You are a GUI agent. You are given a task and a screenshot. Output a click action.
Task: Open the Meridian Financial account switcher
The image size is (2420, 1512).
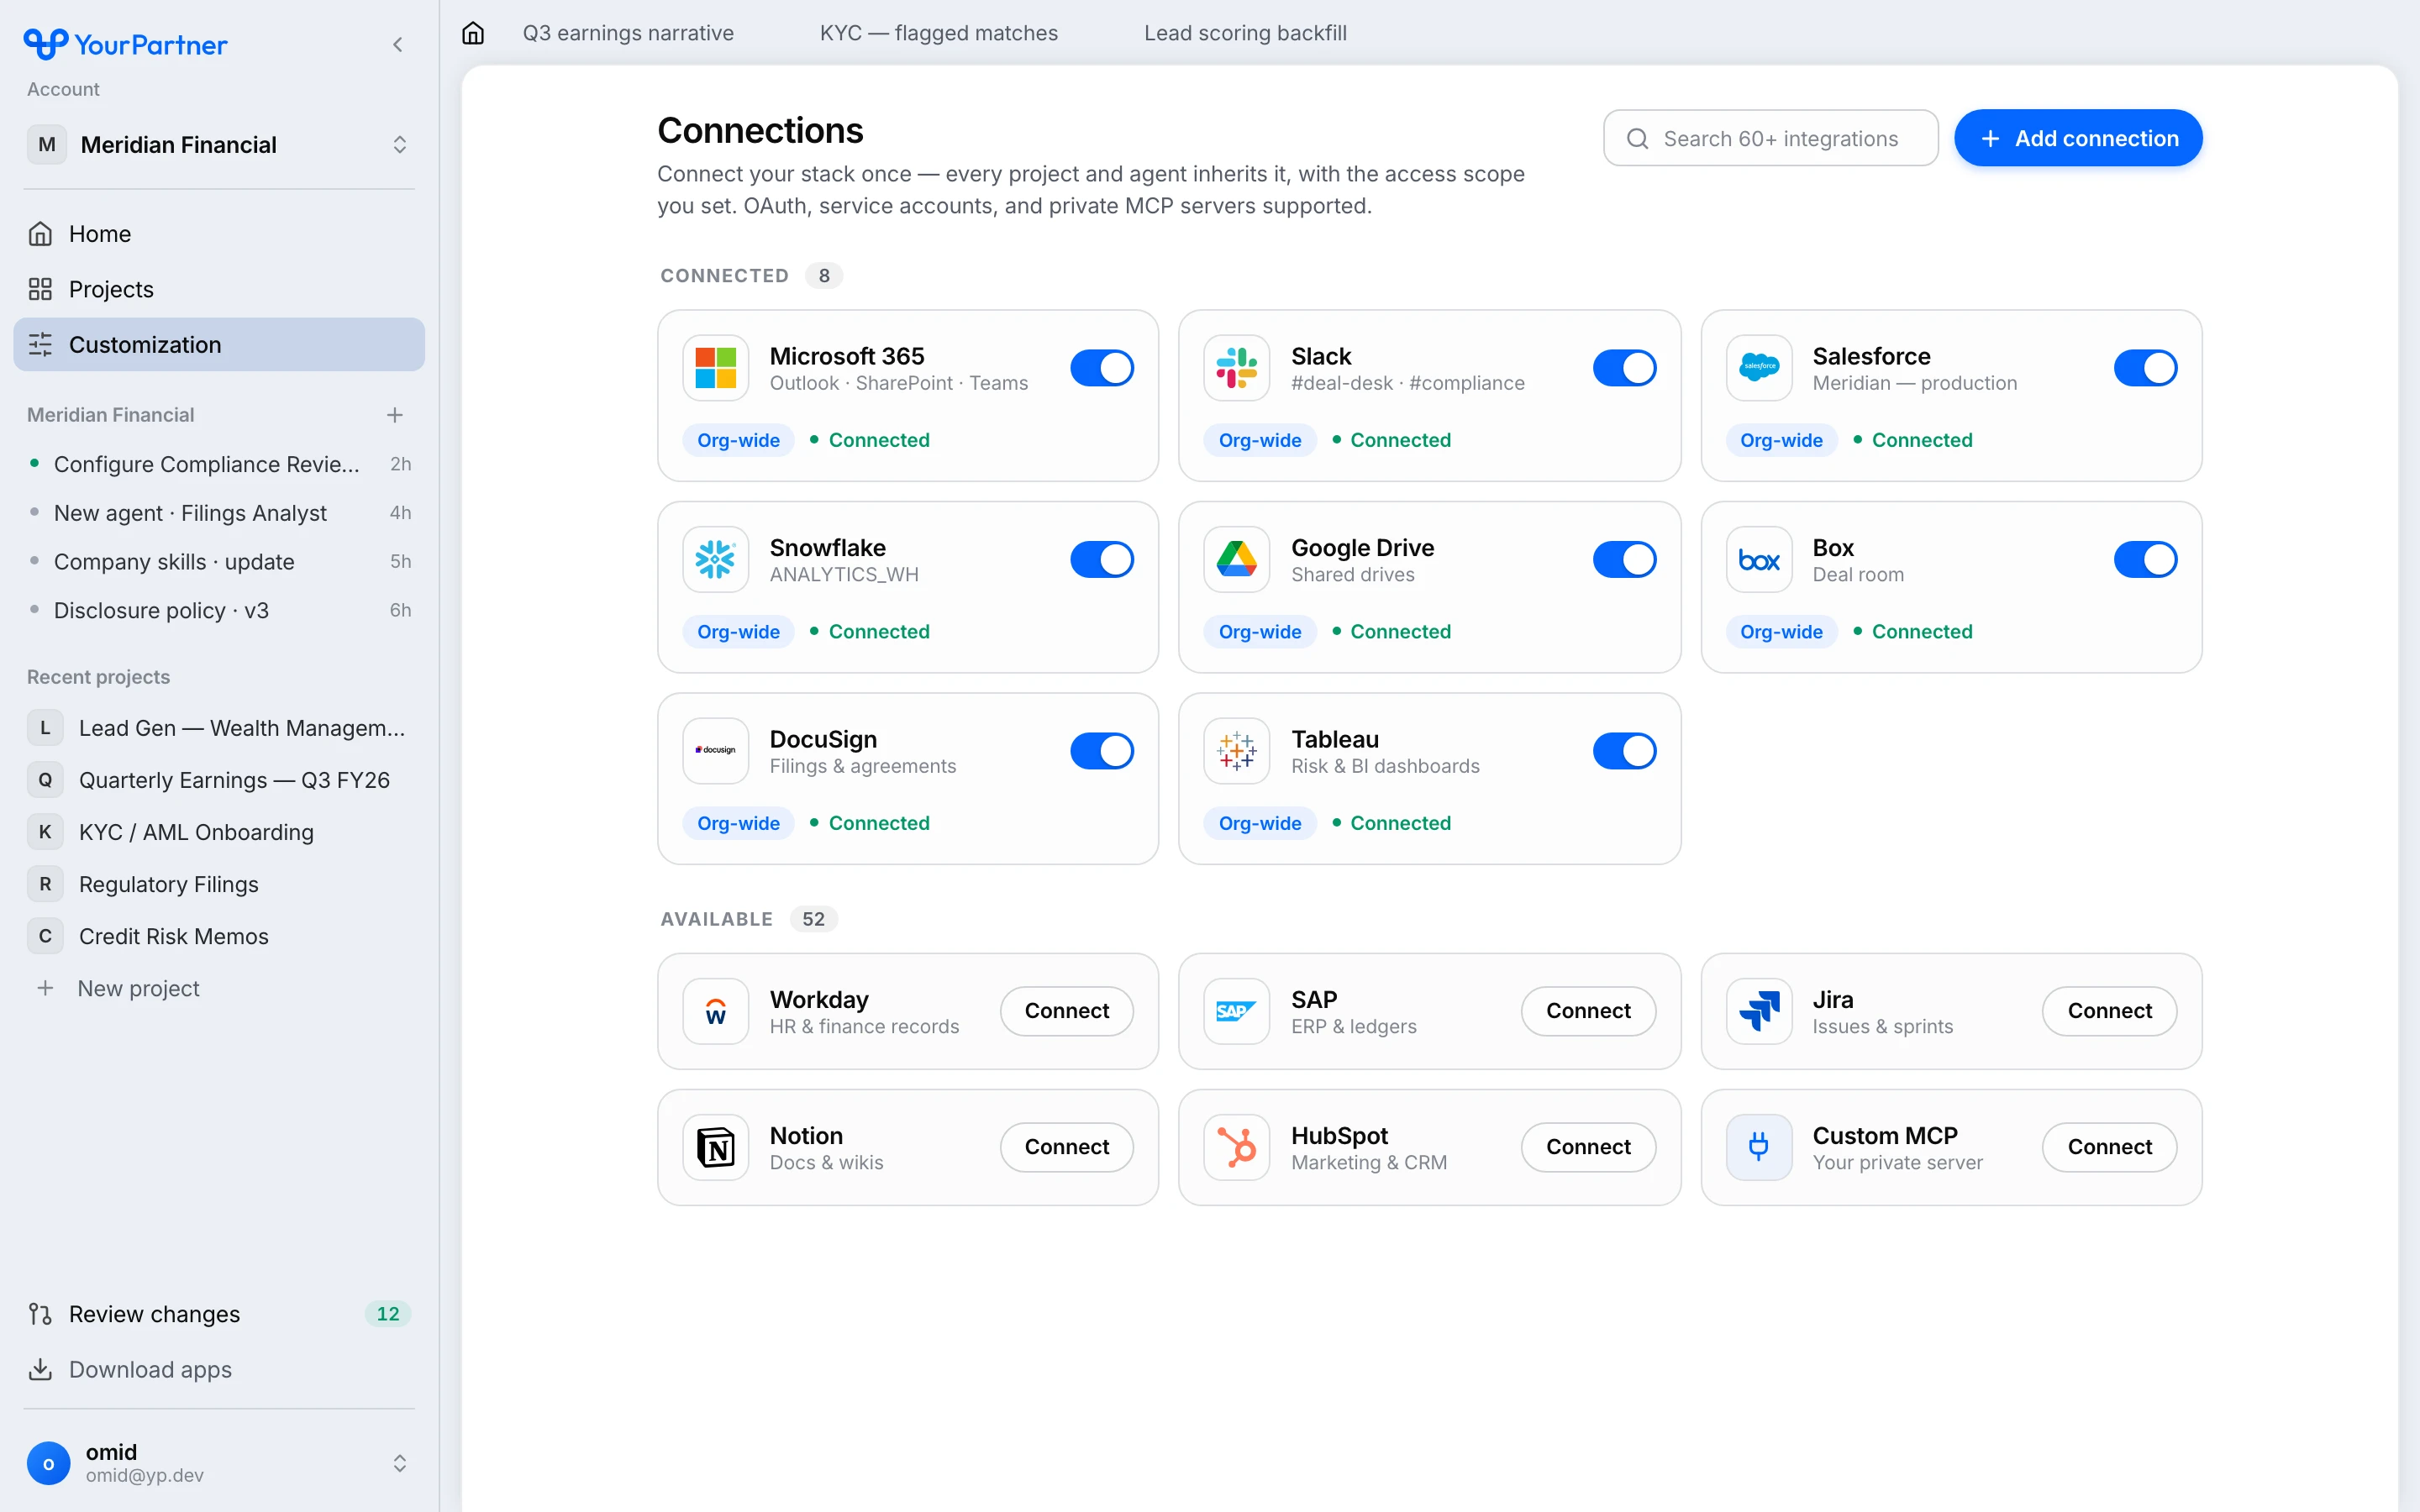tap(219, 145)
